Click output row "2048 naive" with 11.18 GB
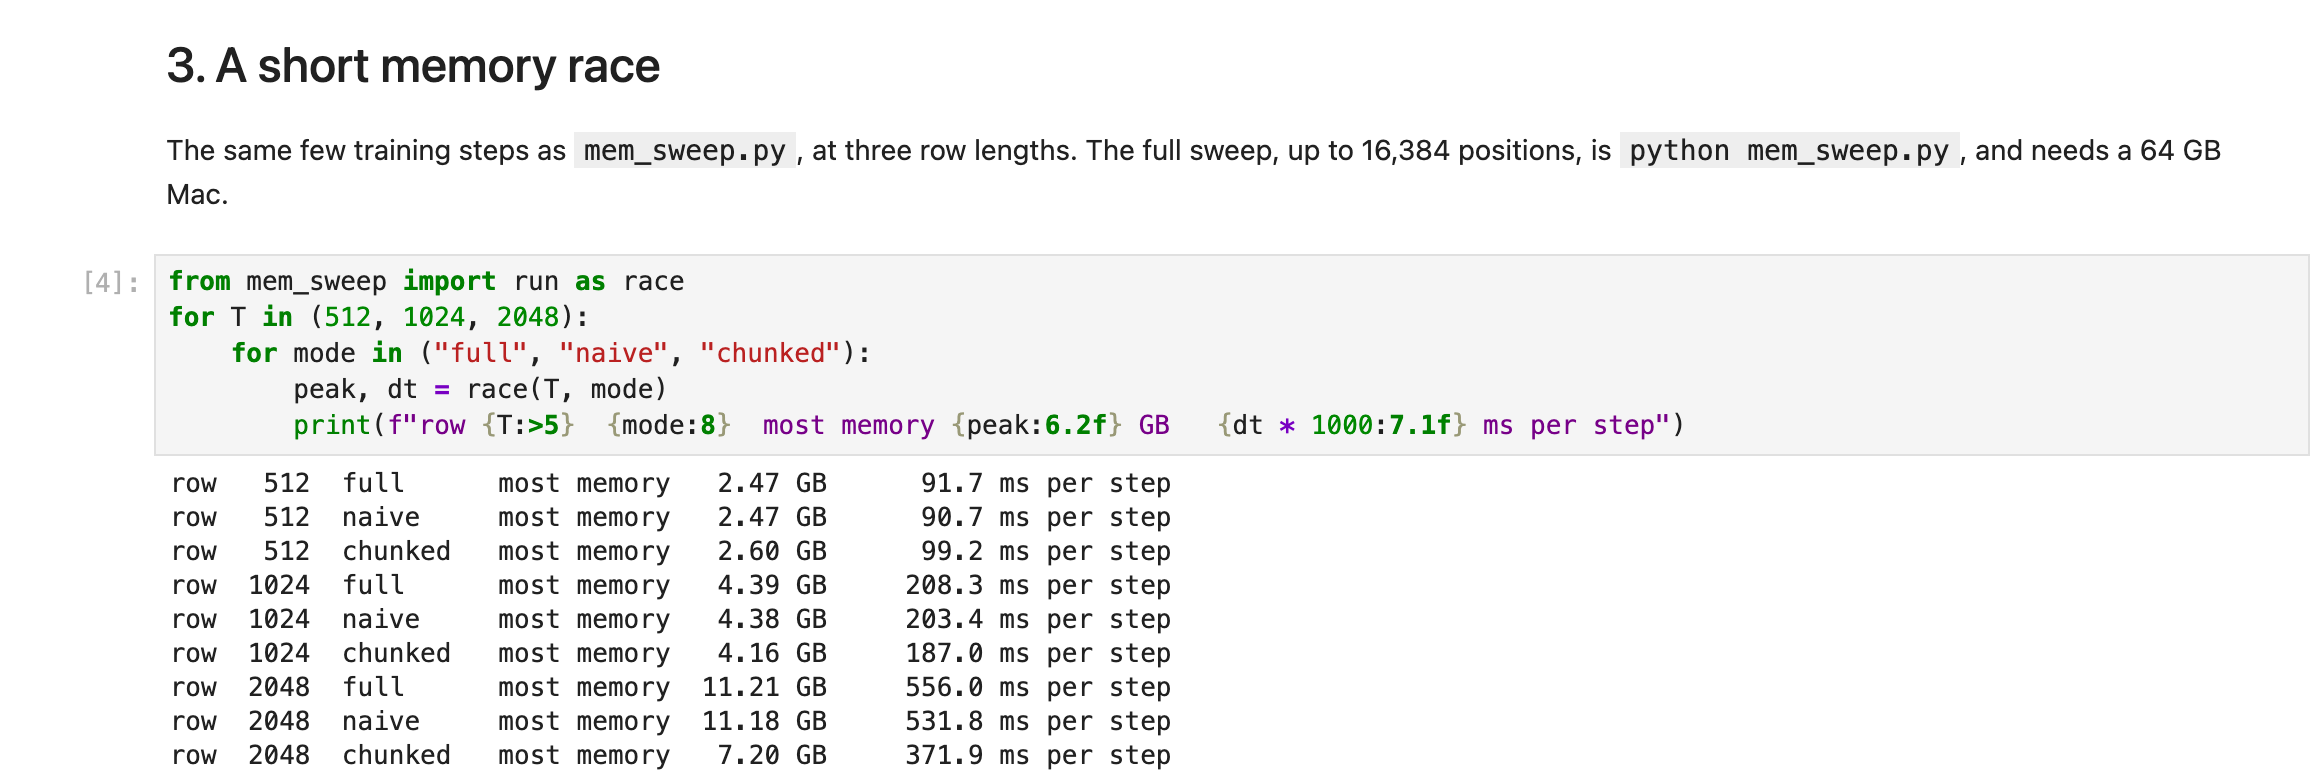 pos(671,722)
